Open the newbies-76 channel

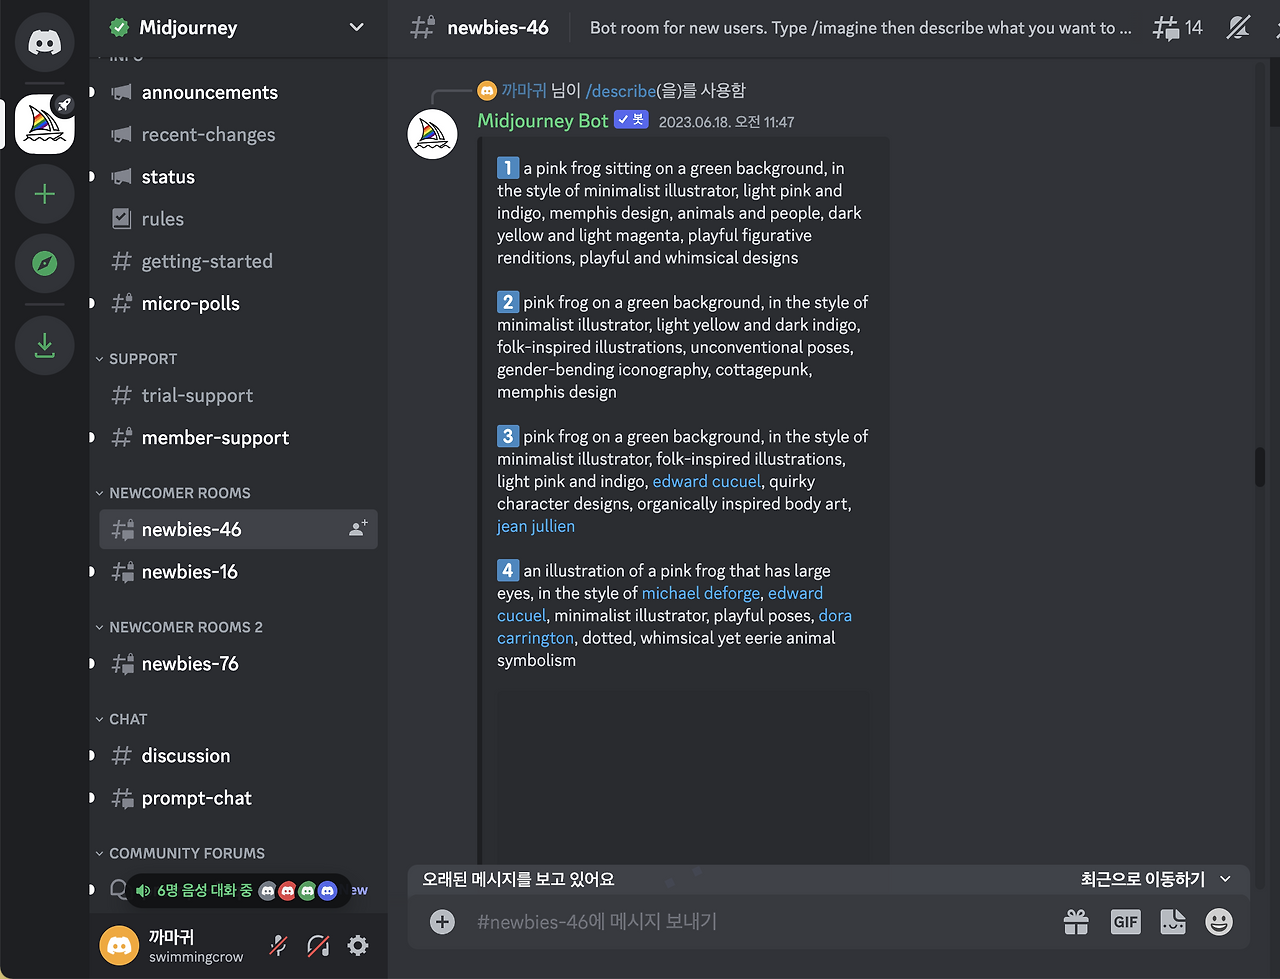(x=238, y=663)
